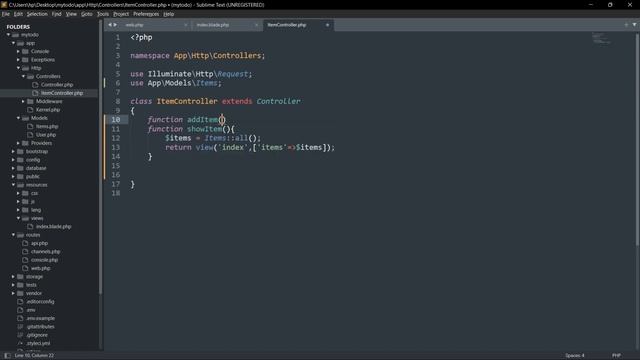The image size is (640, 360).
Task: Toggle the sidebar using status bar icon
Action: (x=7, y=356)
